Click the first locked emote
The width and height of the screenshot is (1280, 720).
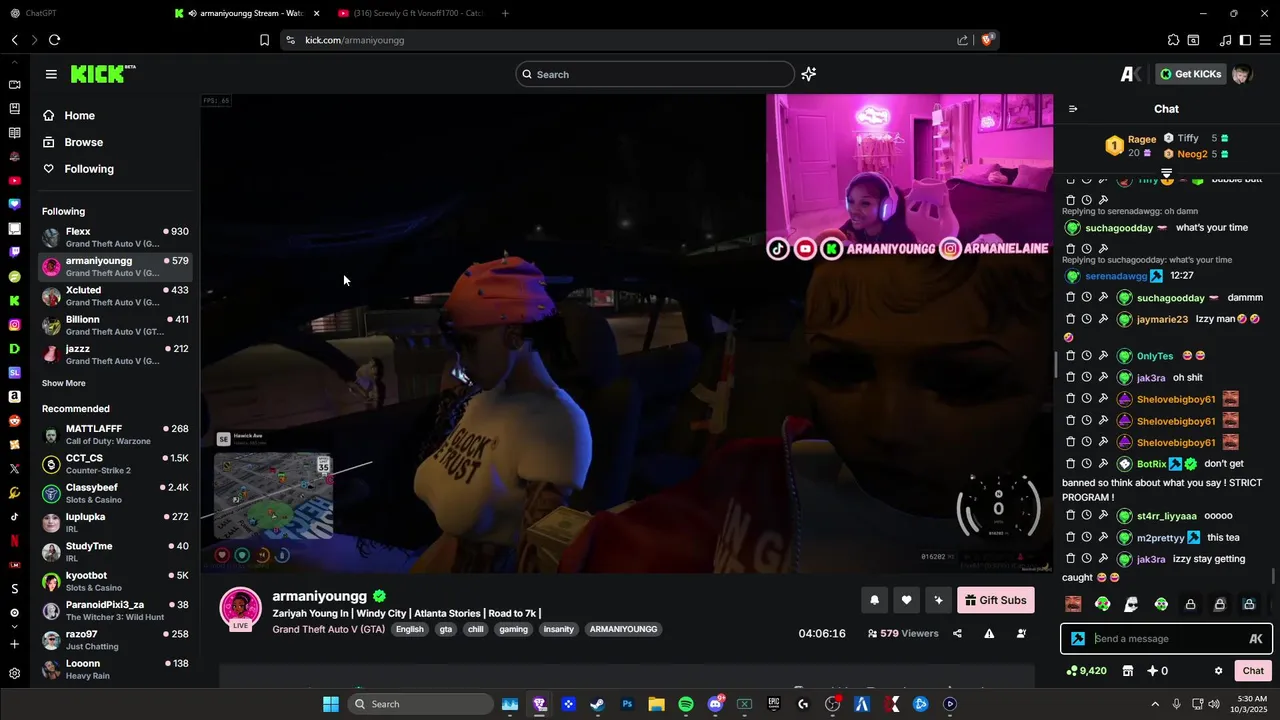tap(1190, 604)
